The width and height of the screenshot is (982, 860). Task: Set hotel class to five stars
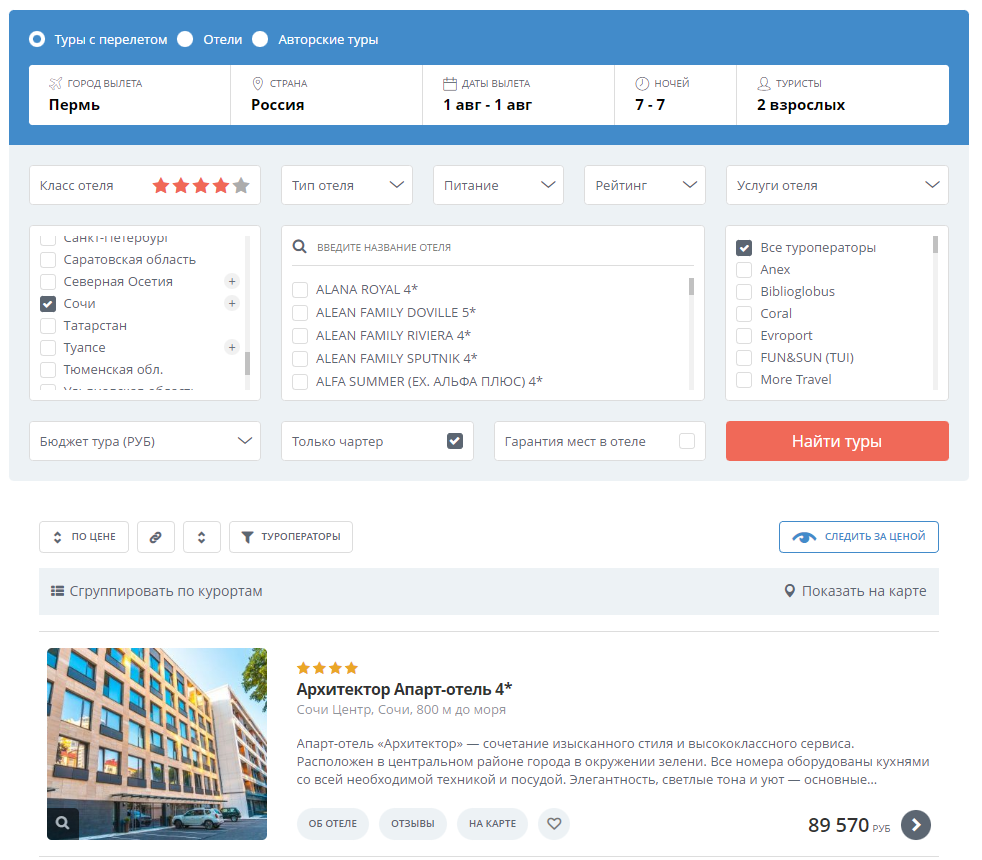(241, 185)
